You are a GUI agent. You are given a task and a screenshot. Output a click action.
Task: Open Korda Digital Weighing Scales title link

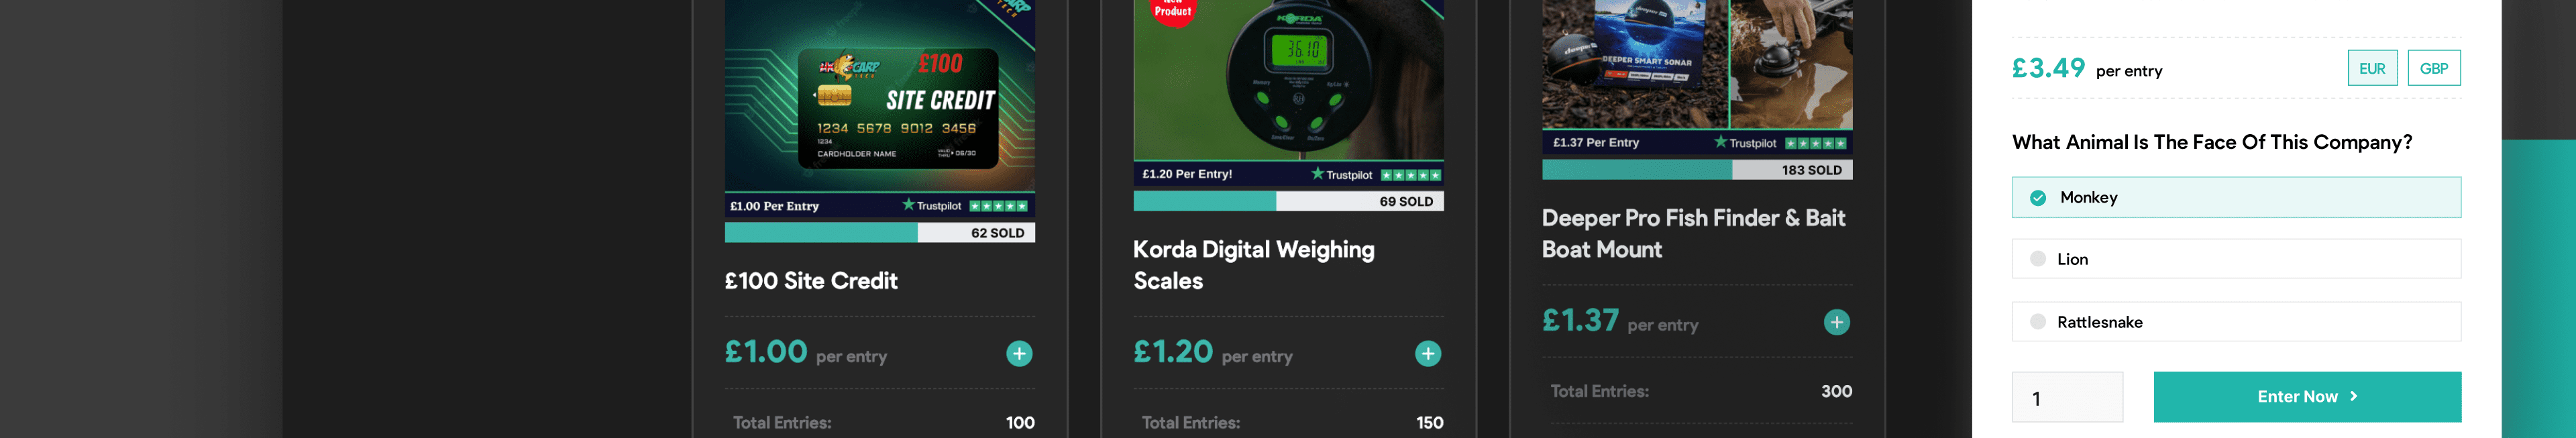(1254, 265)
